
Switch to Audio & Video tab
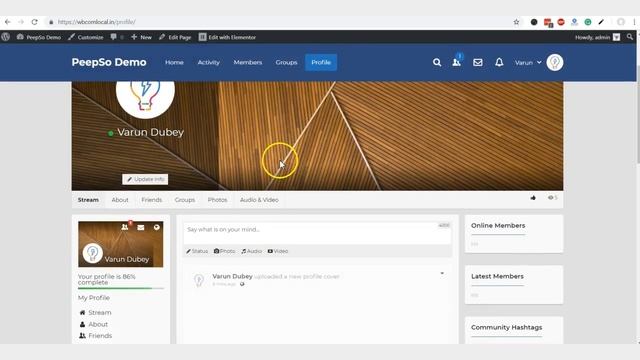coord(259,200)
